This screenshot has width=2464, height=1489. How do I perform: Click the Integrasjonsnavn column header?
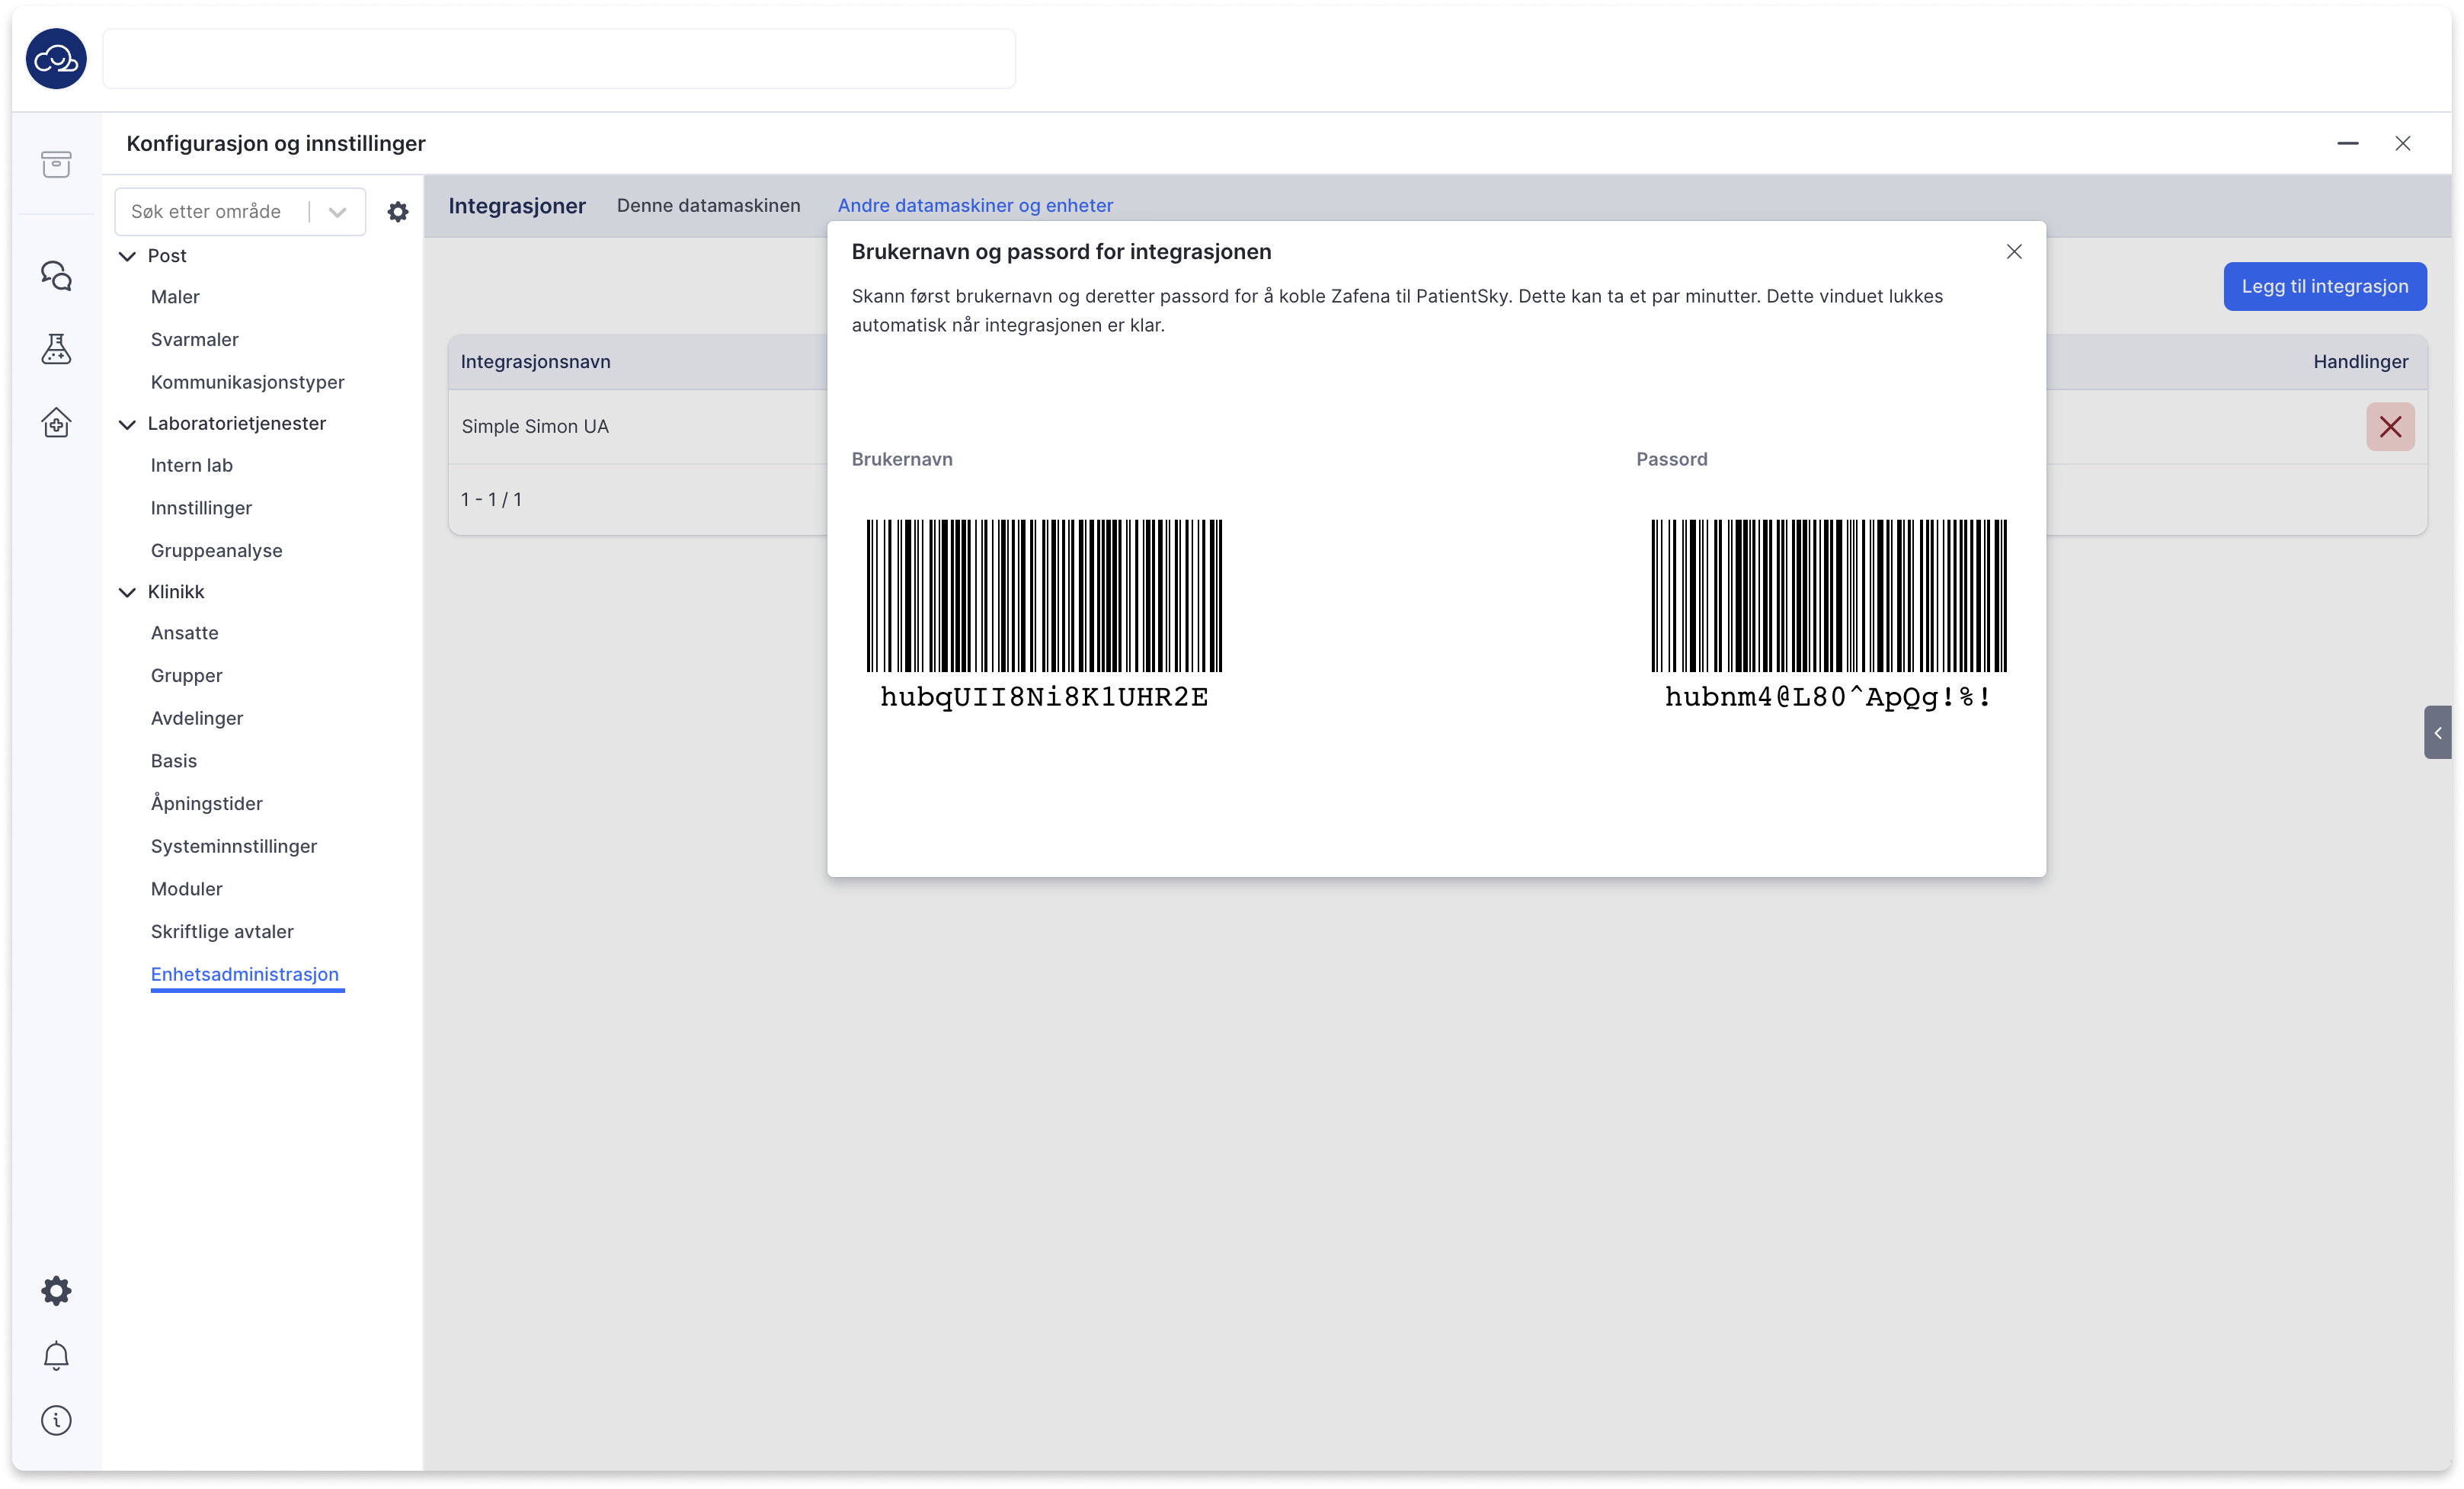click(535, 362)
